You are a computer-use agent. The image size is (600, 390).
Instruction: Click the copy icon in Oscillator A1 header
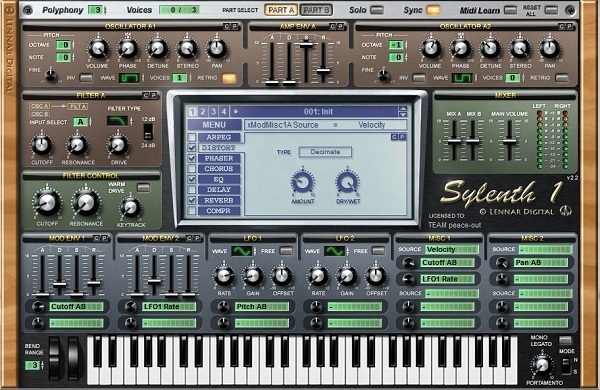pyautogui.click(x=227, y=26)
